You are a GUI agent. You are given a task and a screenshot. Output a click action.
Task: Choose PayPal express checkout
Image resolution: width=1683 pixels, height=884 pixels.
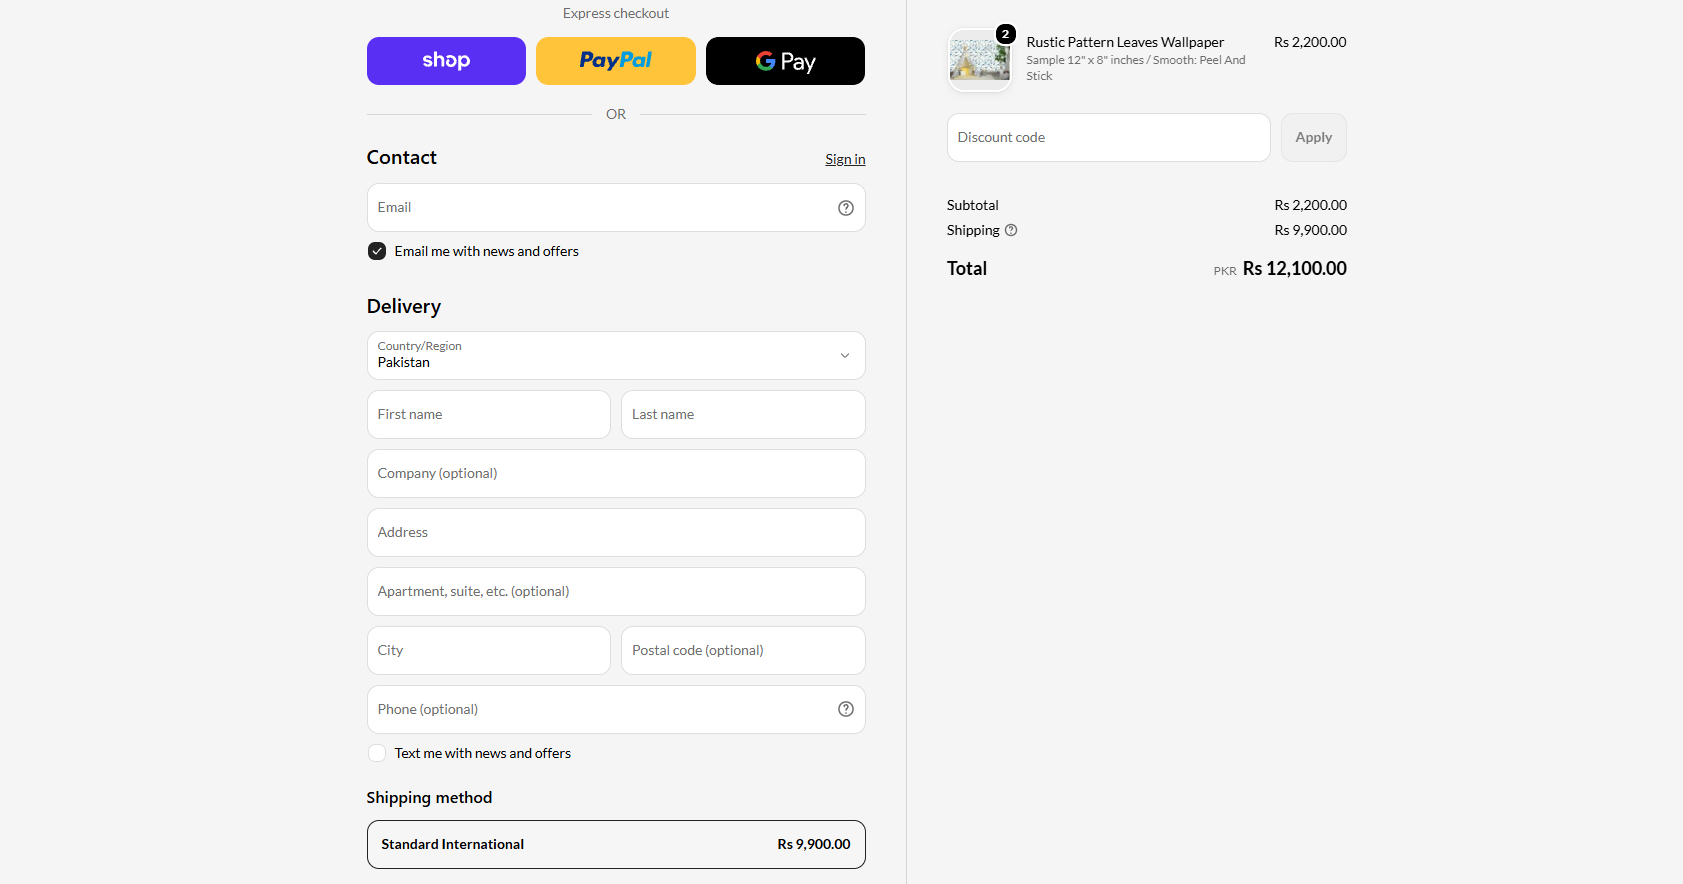click(x=616, y=61)
